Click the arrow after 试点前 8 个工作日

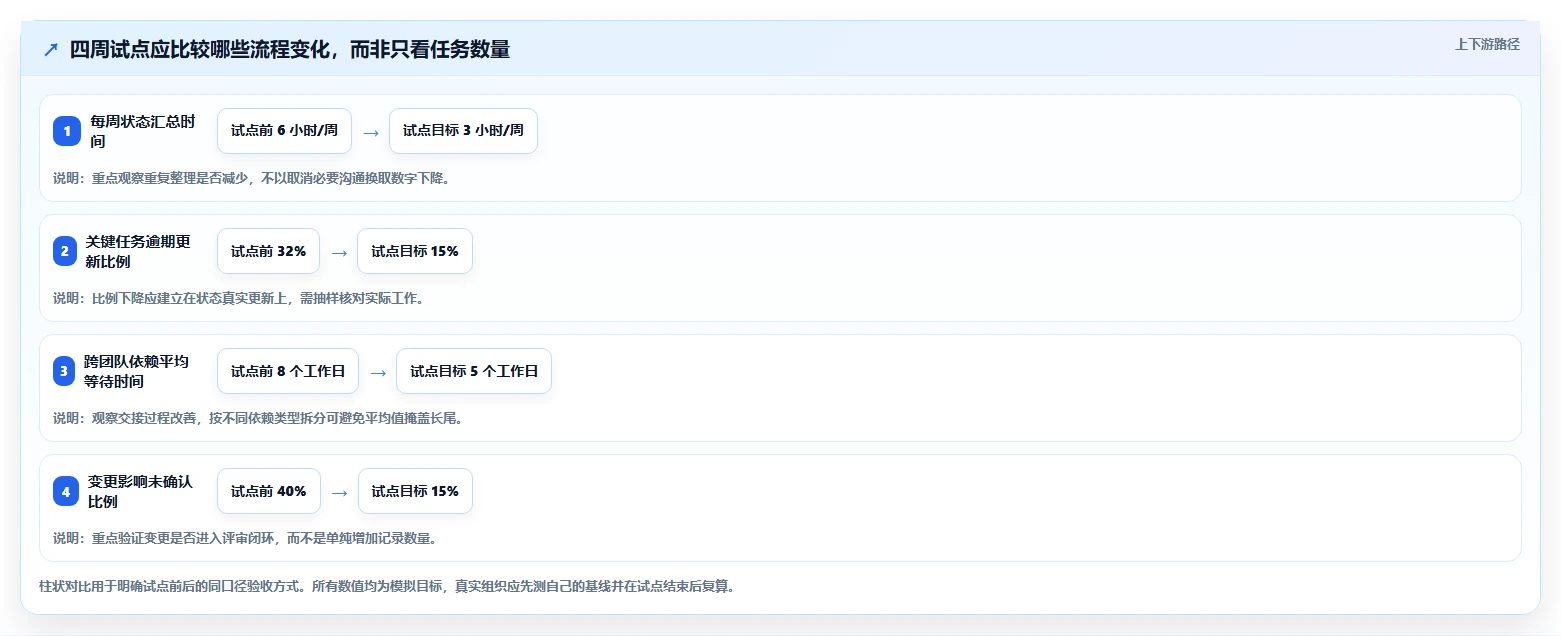click(x=378, y=372)
